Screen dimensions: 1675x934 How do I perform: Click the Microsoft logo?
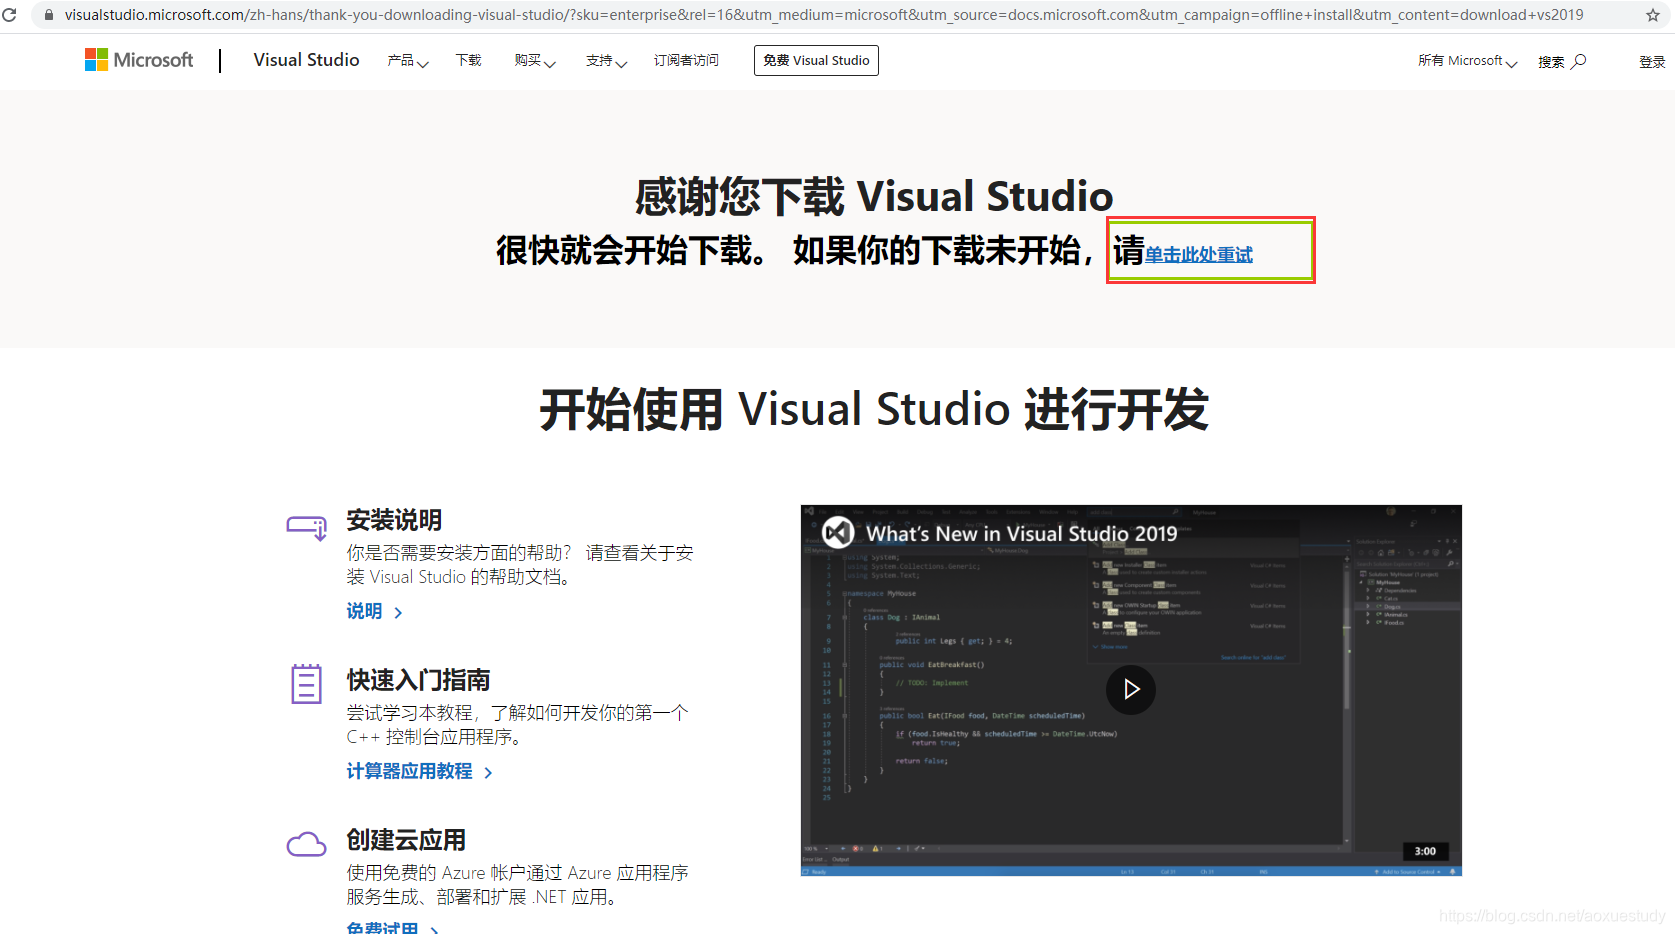click(x=139, y=60)
